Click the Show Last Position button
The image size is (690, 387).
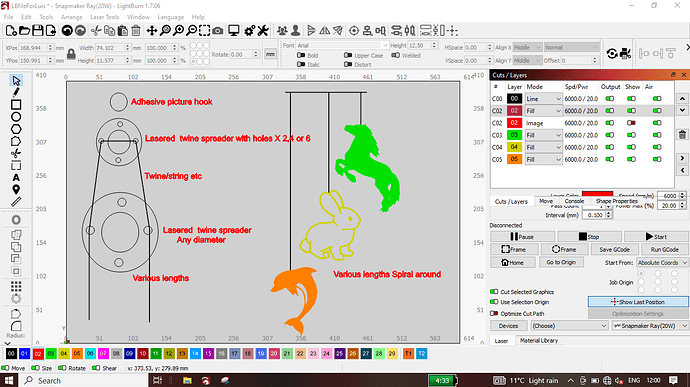pos(638,302)
